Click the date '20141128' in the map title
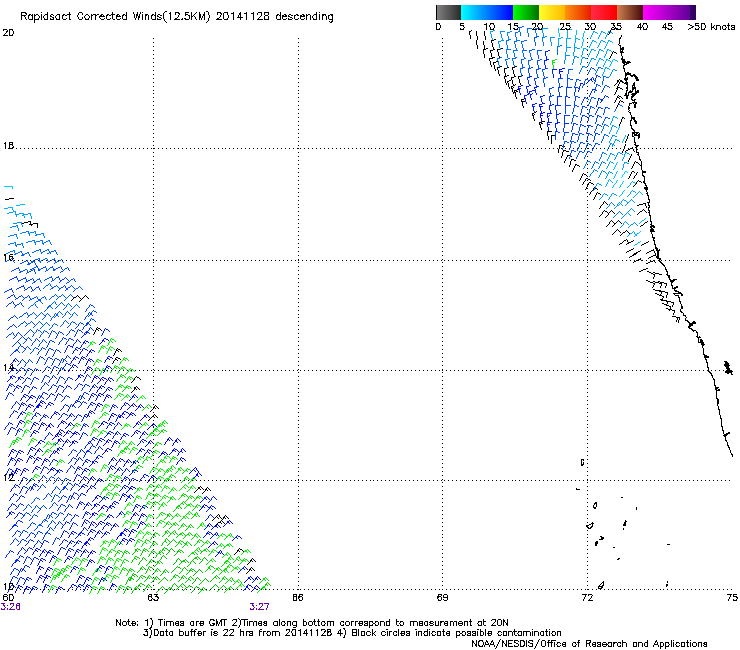Viewport: 740px width, 650px height. click(x=243, y=16)
